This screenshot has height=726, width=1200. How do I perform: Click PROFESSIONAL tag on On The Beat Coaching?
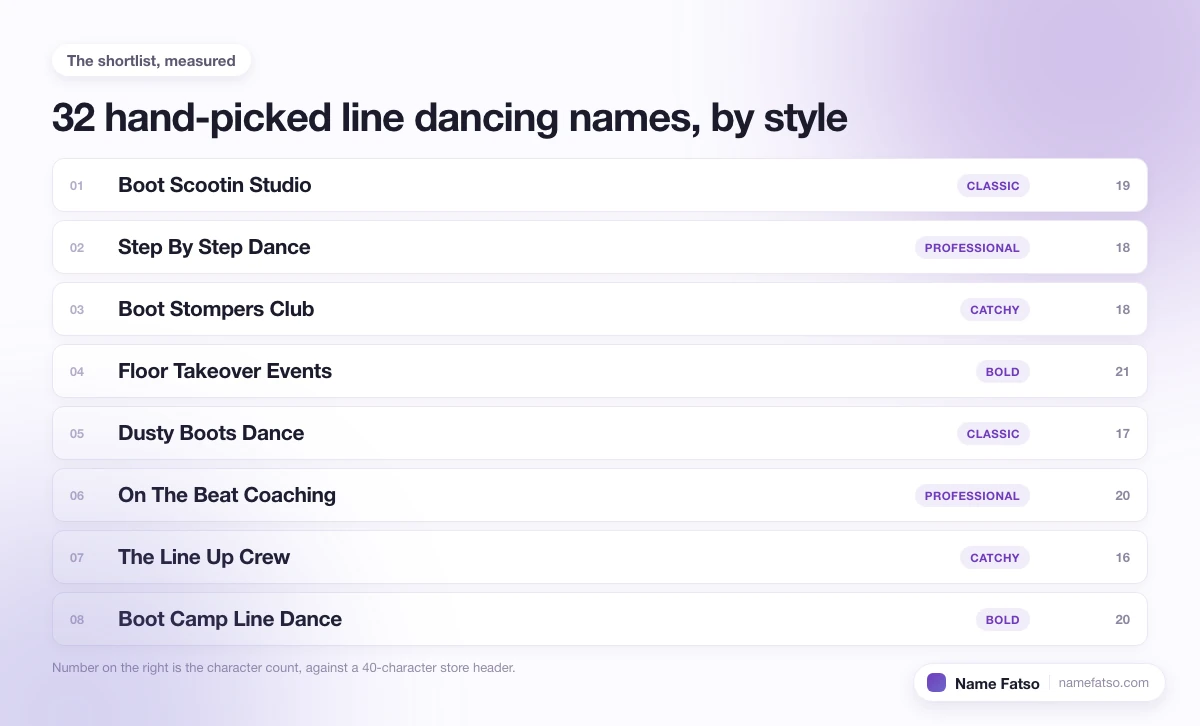tap(972, 496)
